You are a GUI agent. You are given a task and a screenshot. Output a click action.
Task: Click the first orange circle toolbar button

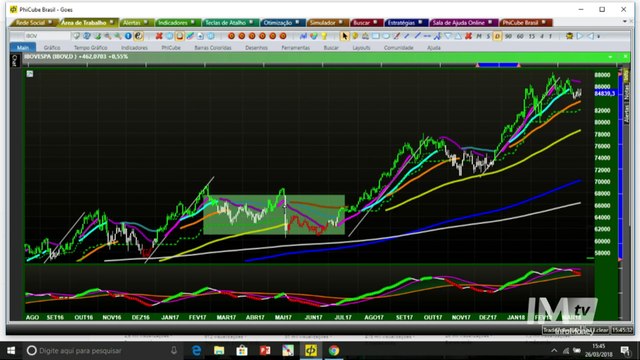click(x=231, y=36)
